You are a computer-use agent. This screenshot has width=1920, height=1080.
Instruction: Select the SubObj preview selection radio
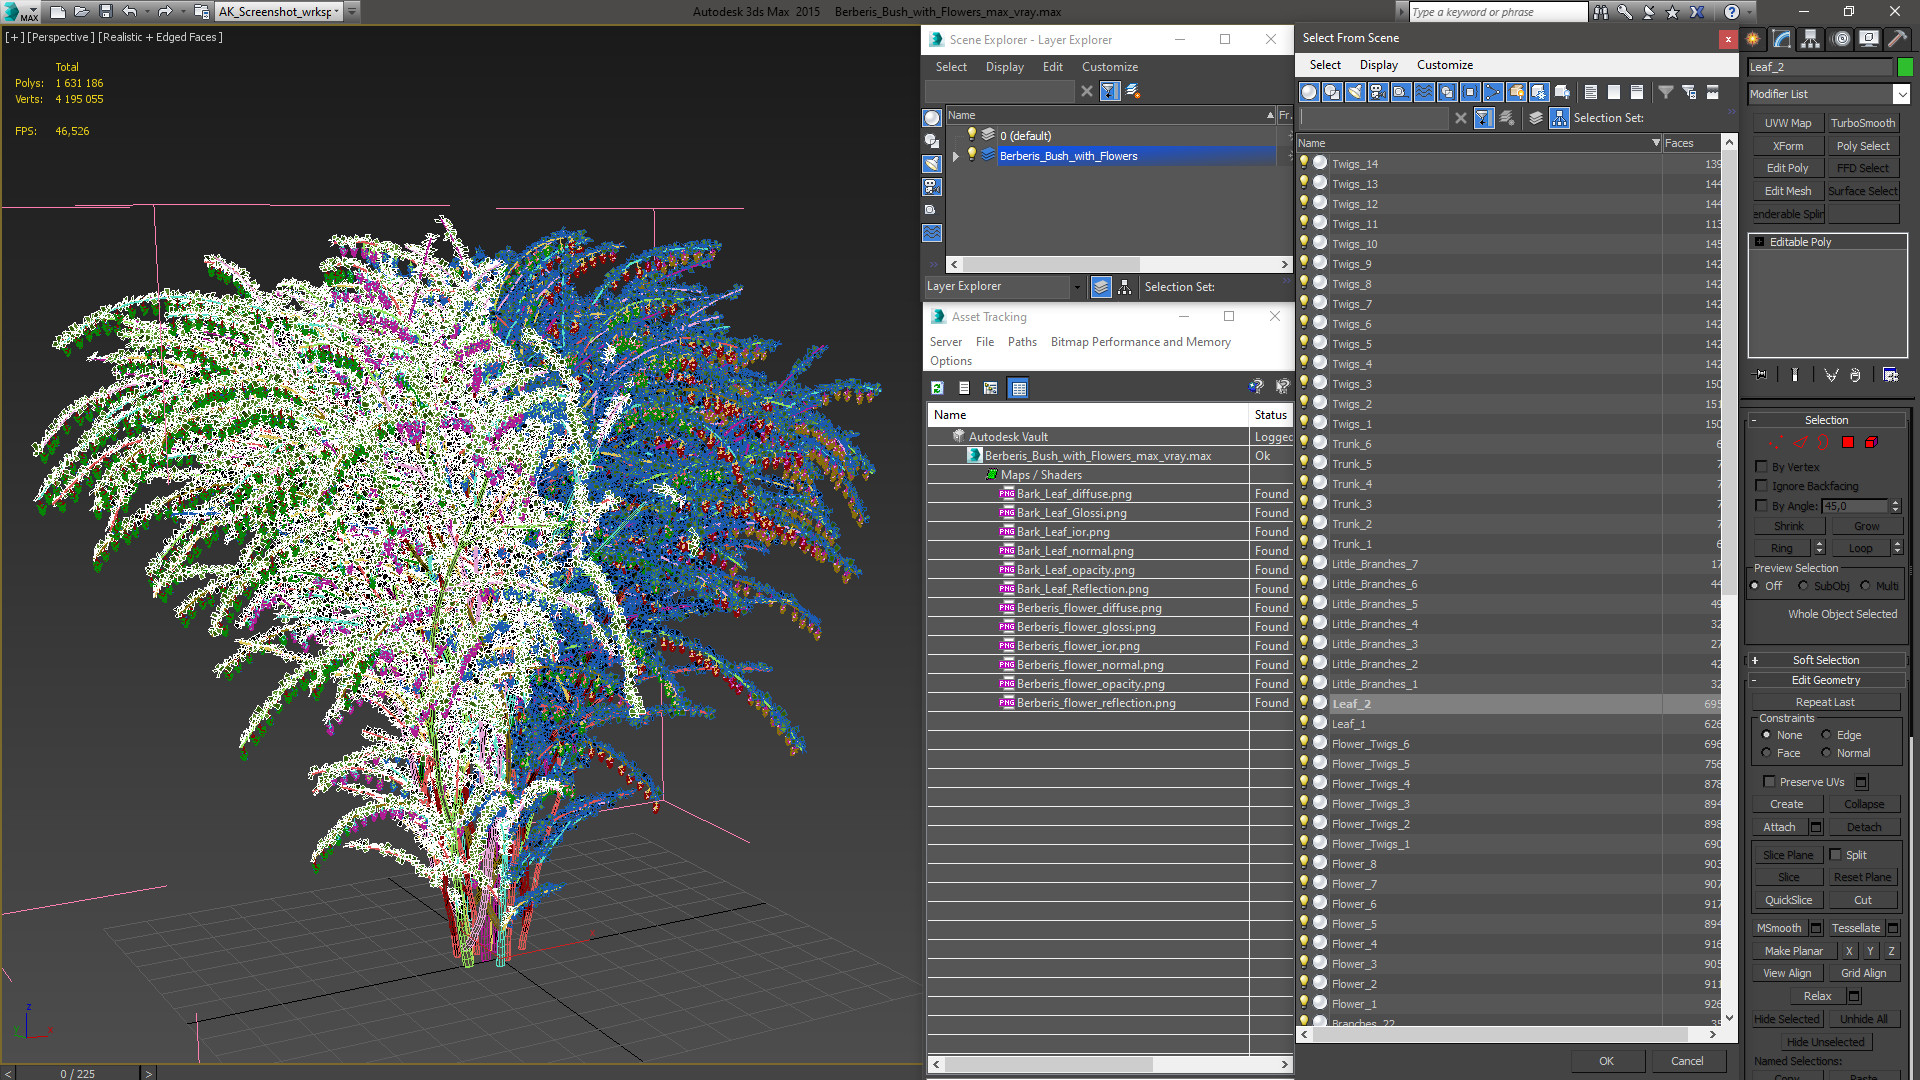(1803, 586)
